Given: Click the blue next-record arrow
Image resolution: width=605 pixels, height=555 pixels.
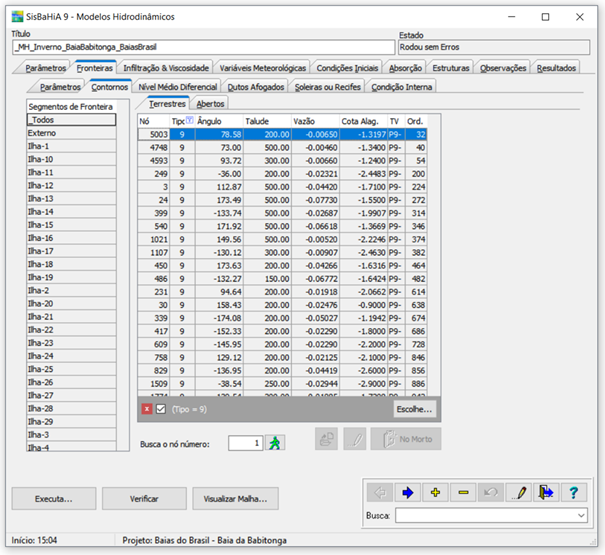Looking at the screenshot, I should [x=407, y=492].
